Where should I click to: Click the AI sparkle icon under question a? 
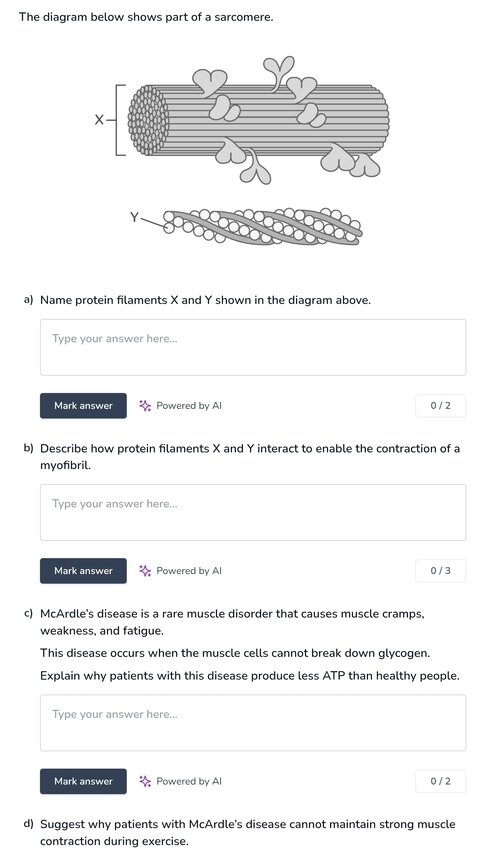click(145, 405)
